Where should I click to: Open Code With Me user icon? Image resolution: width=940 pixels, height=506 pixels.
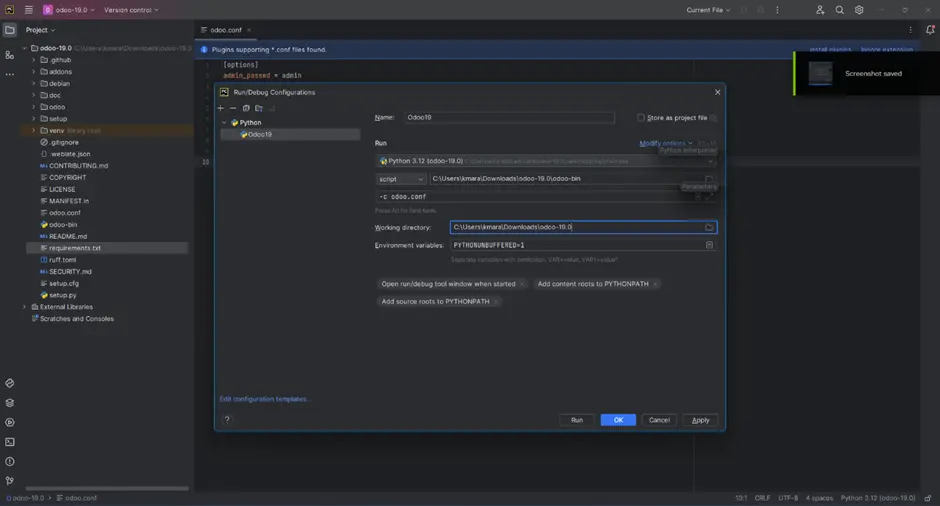pos(820,10)
